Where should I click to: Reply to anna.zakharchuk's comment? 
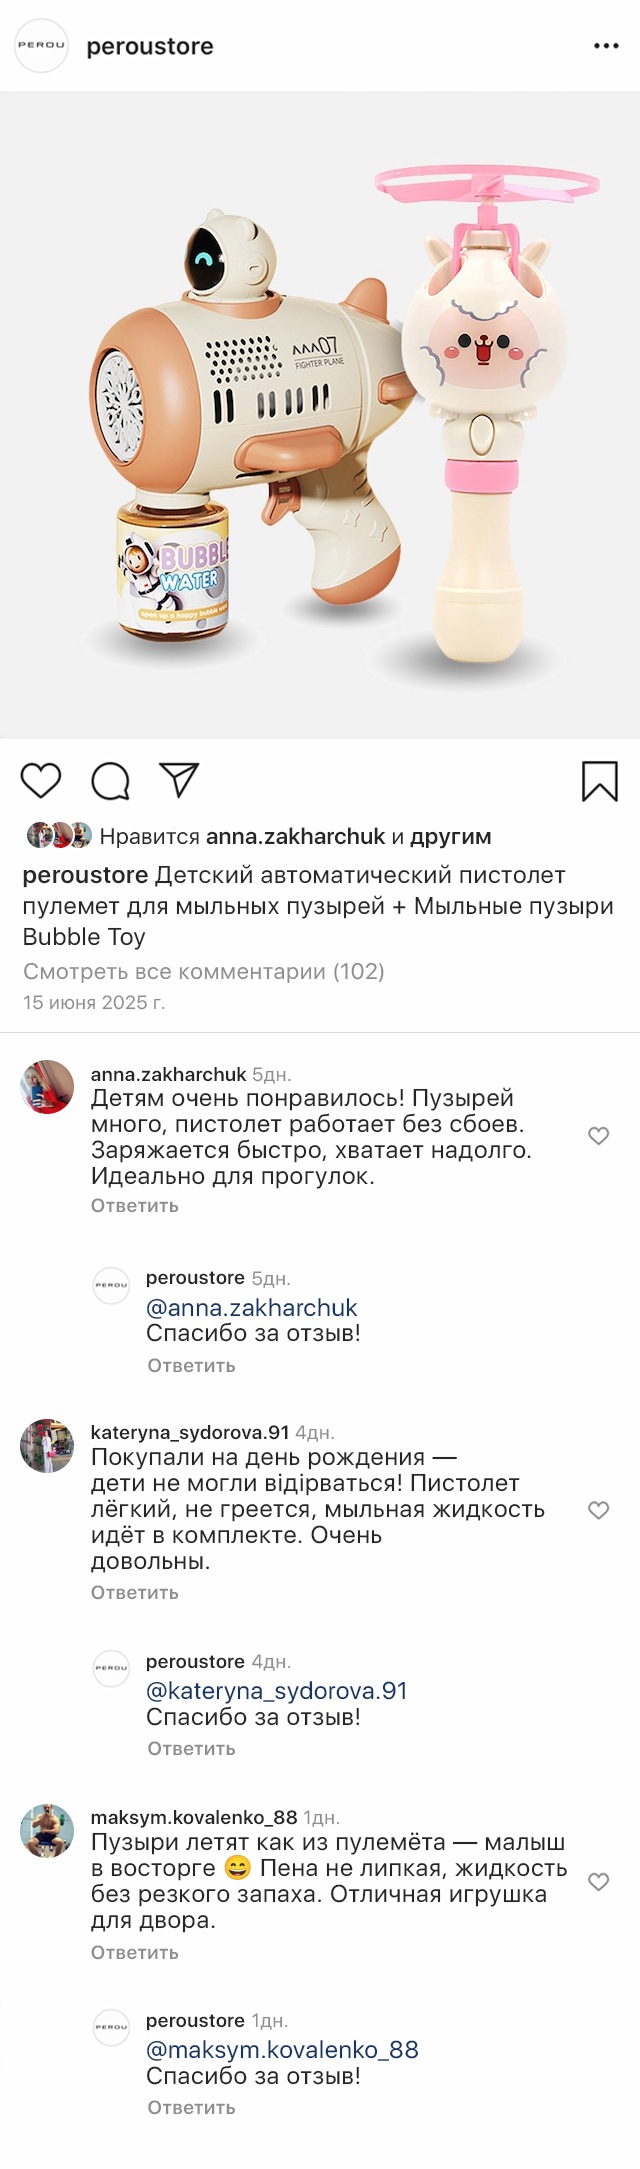pyautogui.click(x=135, y=1206)
